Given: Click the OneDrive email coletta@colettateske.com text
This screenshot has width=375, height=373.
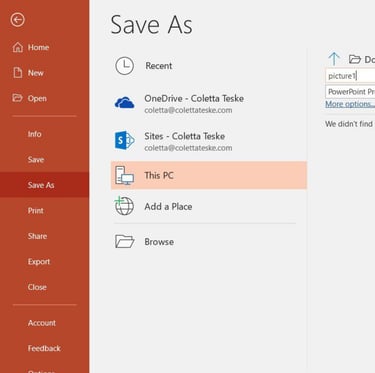Looking at the screenshot, I should tap(188, 110).
